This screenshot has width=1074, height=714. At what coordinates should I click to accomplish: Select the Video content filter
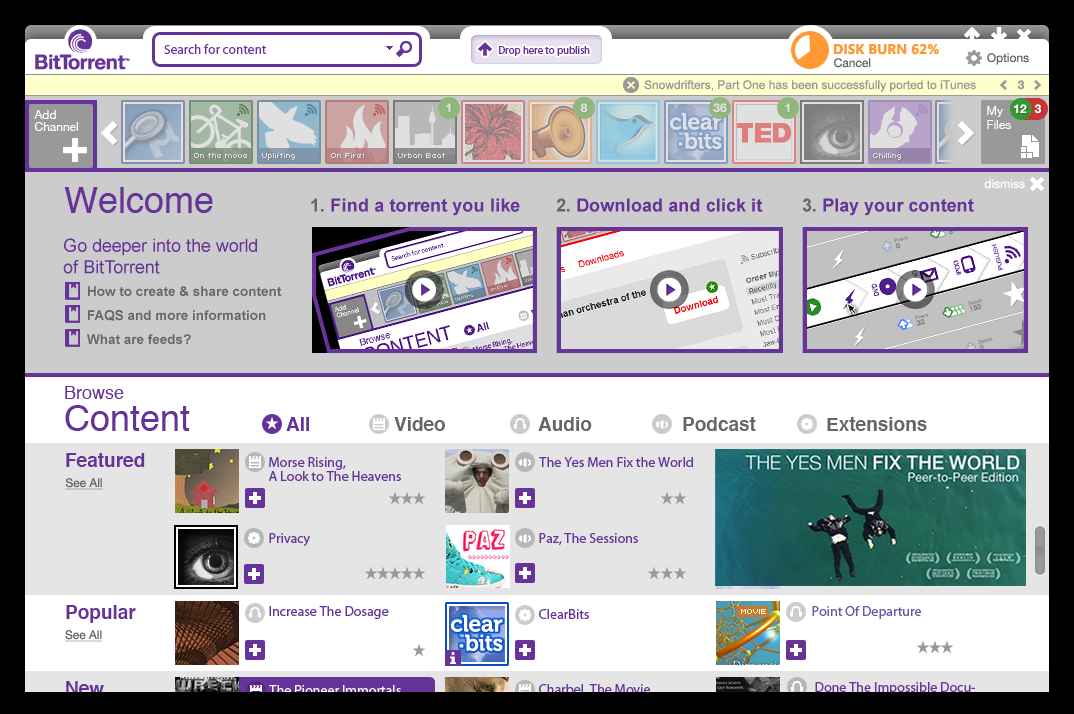(407, 424)
